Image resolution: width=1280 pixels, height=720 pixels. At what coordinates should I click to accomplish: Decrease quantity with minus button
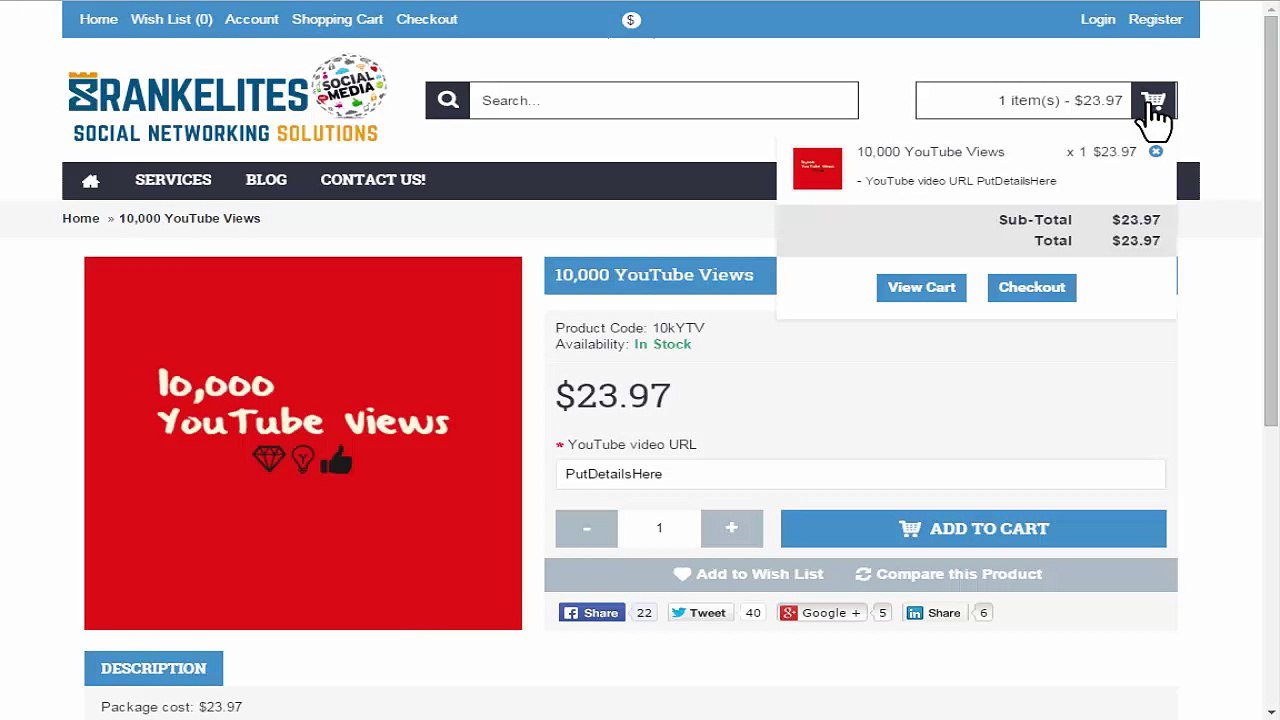(586, 528)
